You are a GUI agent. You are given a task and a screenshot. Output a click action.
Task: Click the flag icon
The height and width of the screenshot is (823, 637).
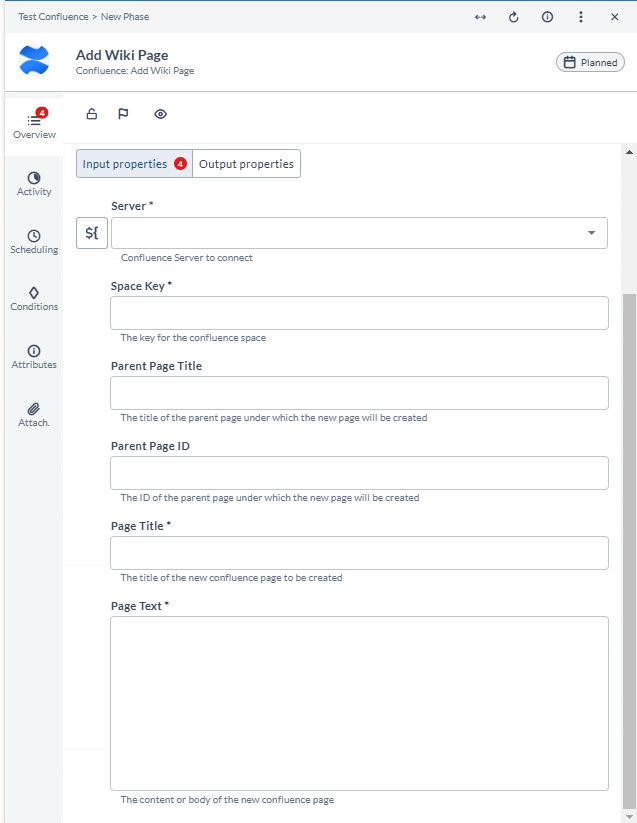click(x=123, y=114)
